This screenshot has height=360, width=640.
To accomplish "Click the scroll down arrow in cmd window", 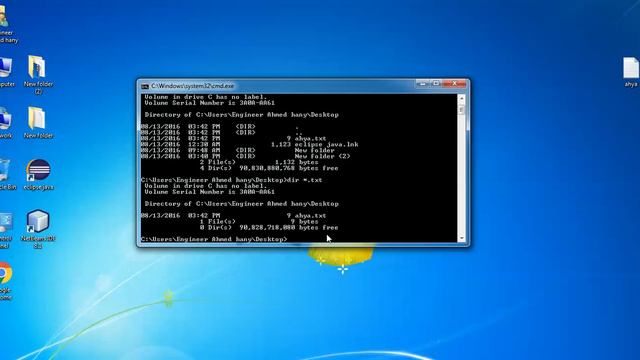I will pyautogui.click(x=462, y=238).
